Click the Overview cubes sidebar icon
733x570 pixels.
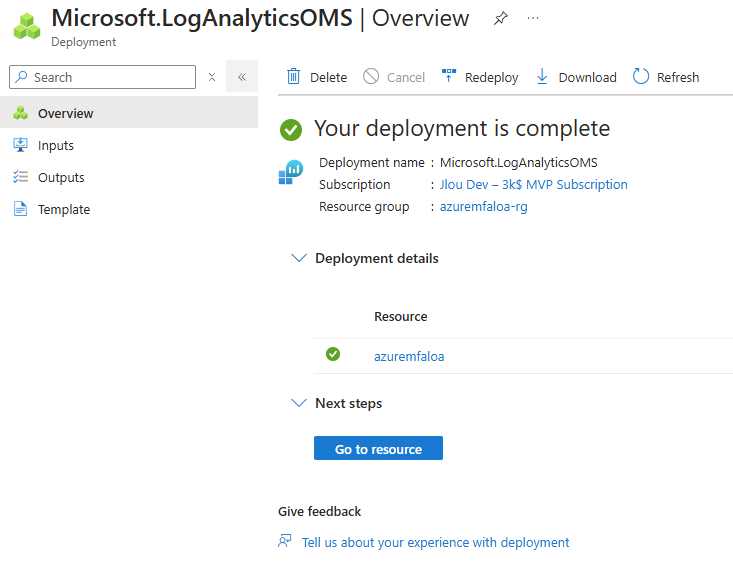pos(20,113)
